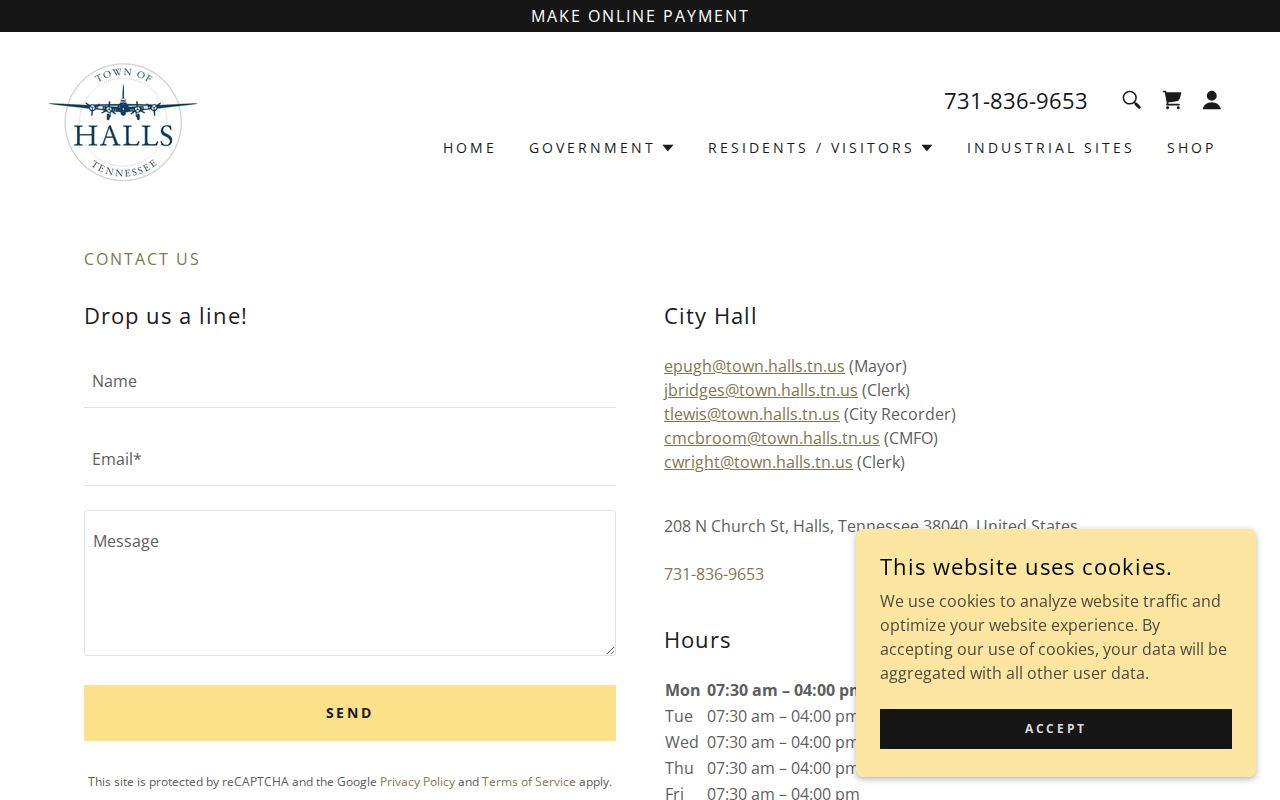Open the Google Privacy Policy link

point(417,782)
